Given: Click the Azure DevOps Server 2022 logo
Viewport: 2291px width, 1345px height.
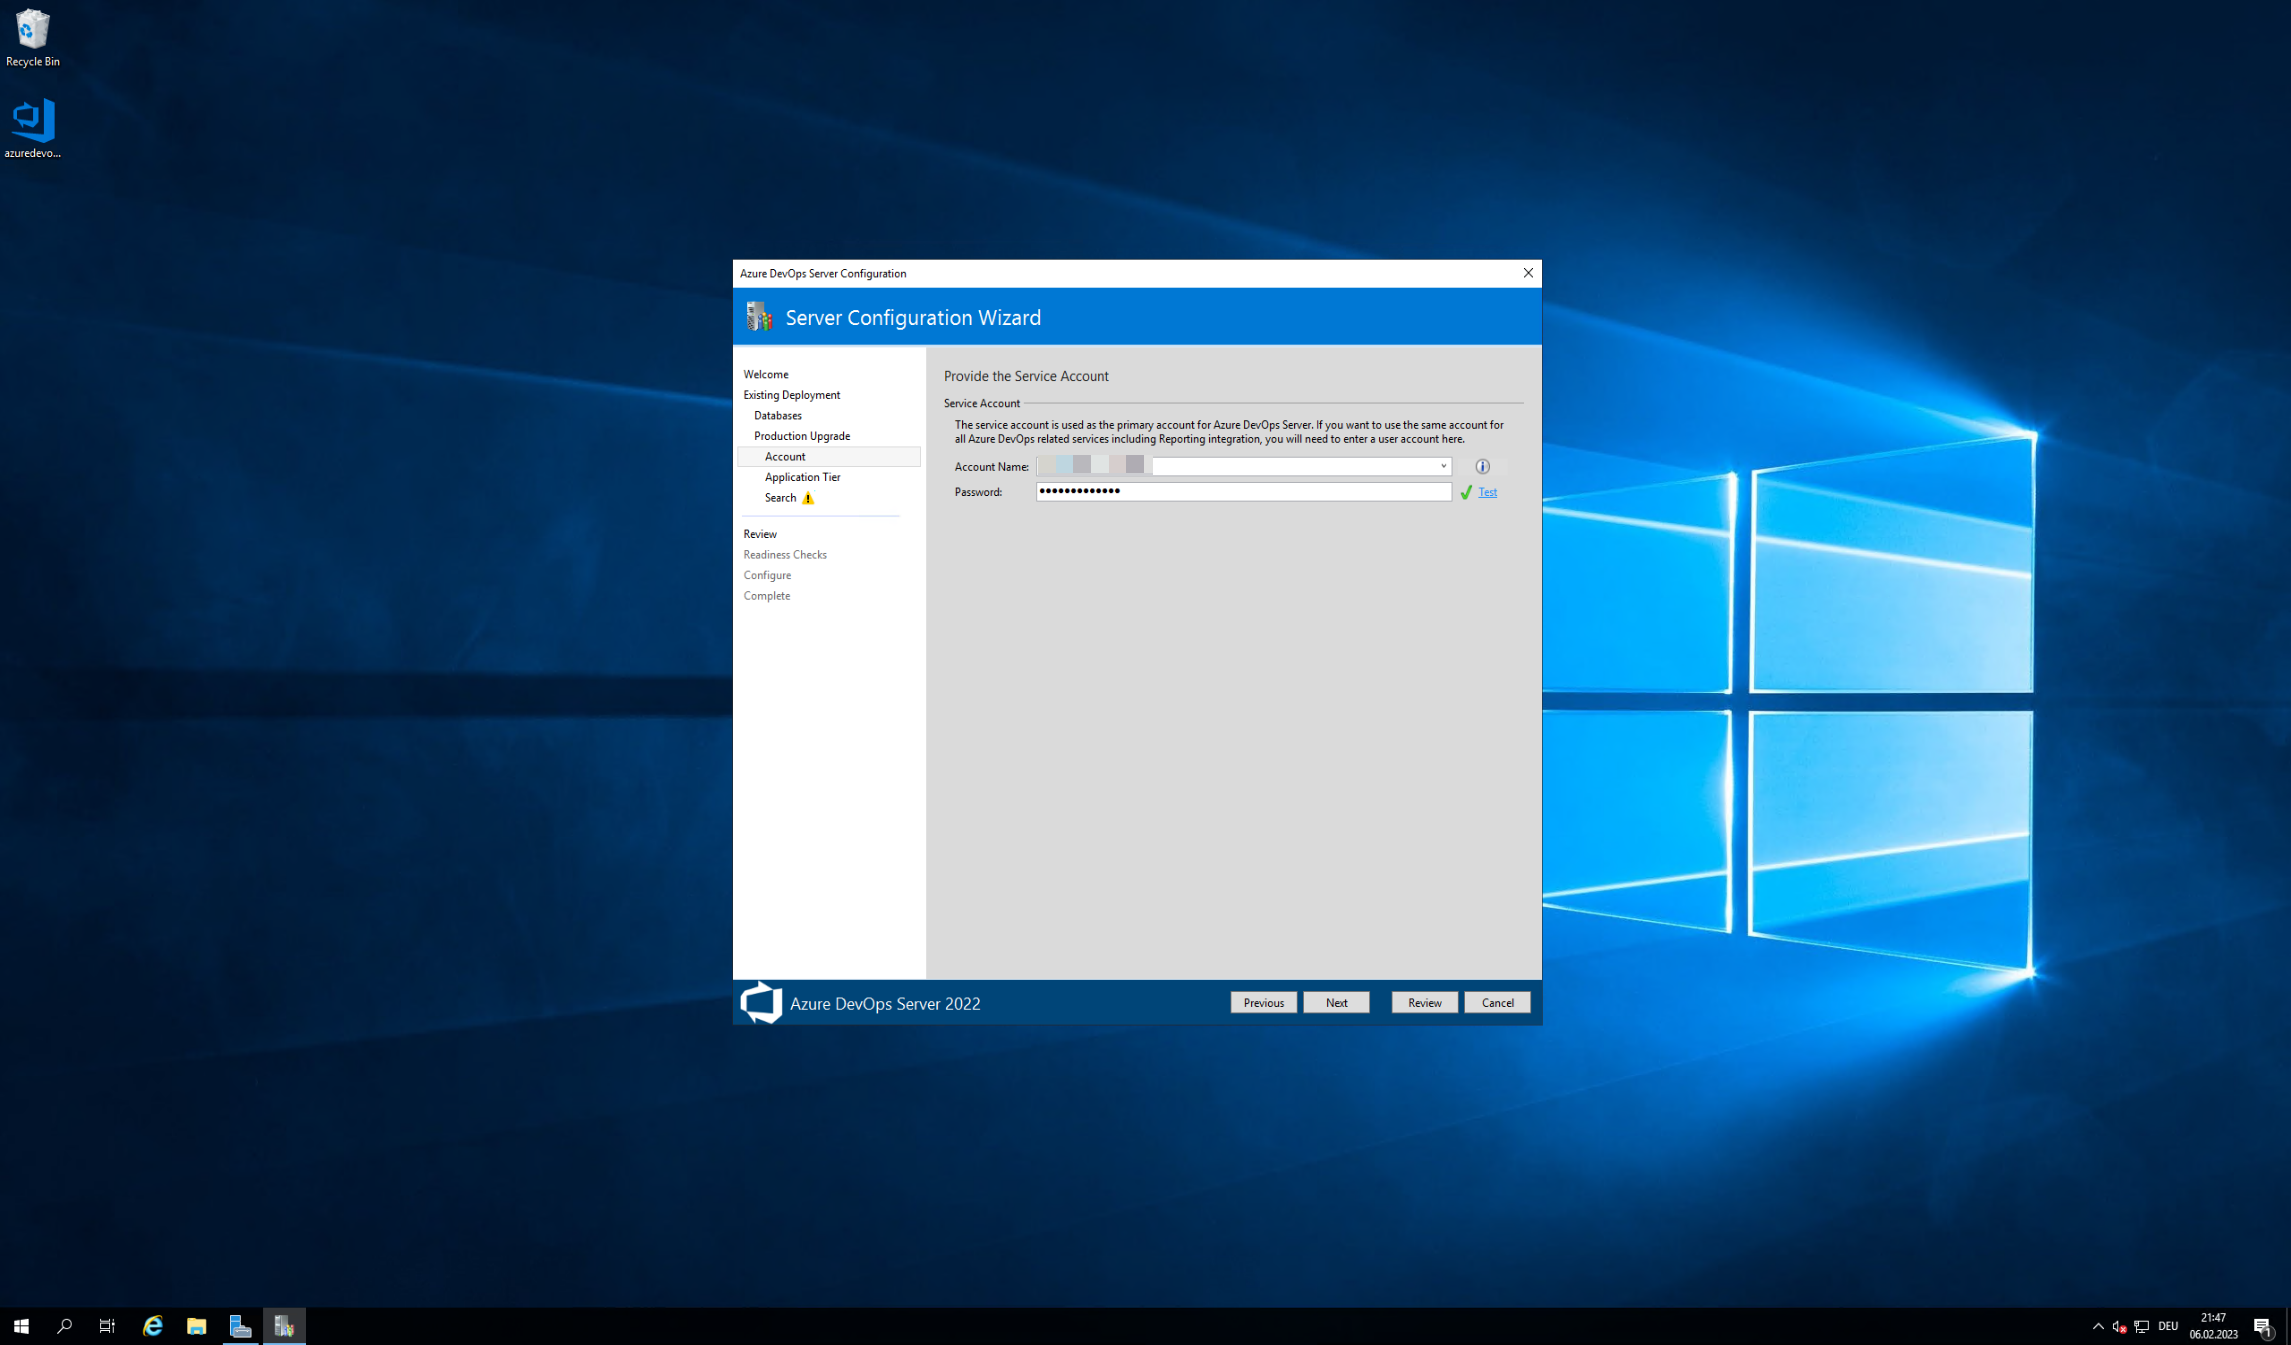Looking at the screenshot, I should click(761, 1002).
